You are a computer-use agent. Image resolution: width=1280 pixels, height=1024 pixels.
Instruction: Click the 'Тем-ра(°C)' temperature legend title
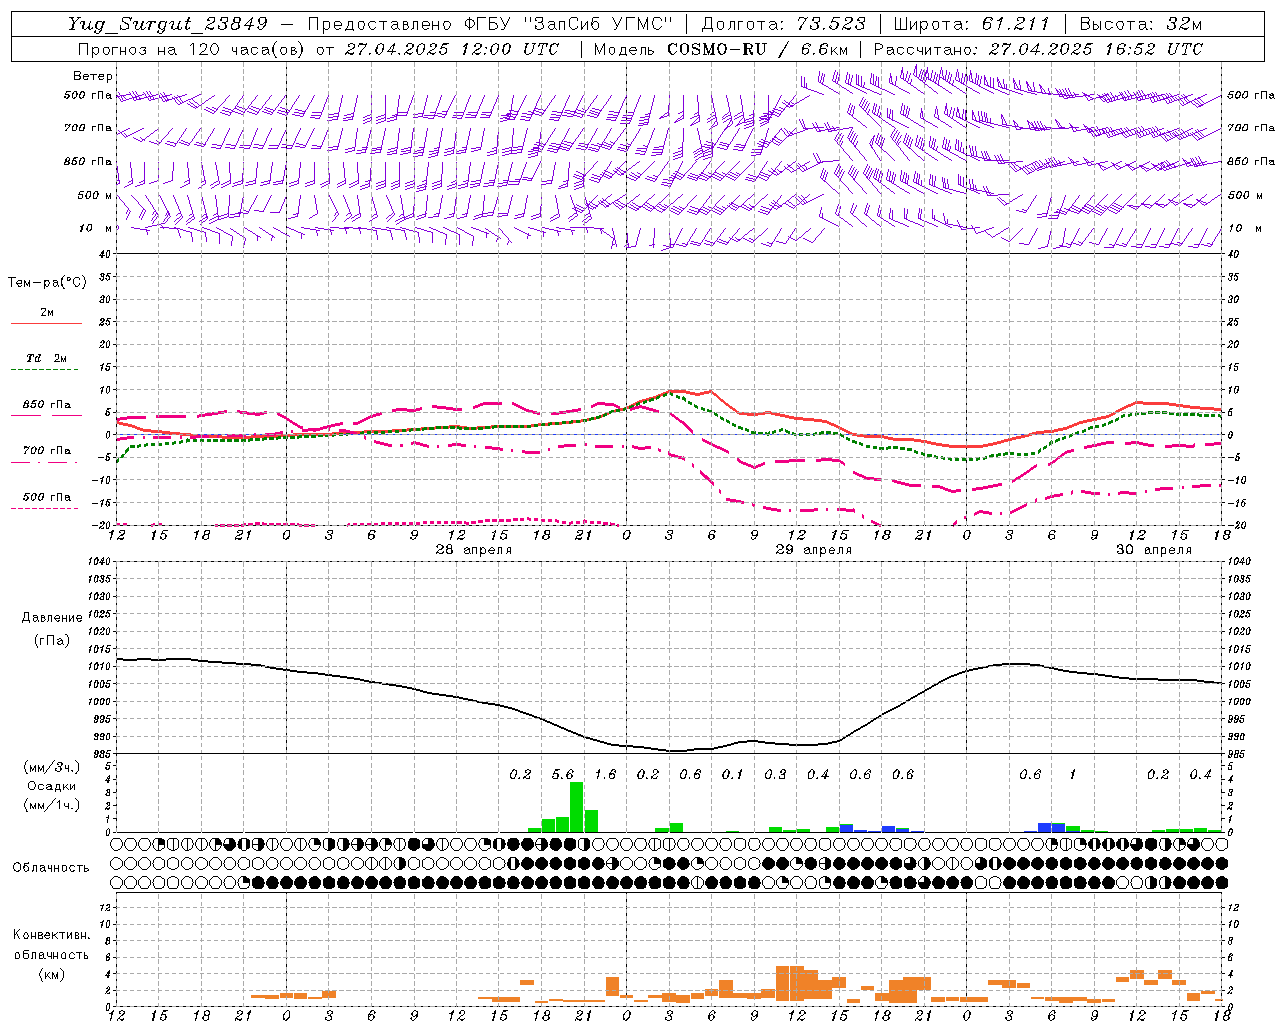pyautogui.click(x=47, y=283)
